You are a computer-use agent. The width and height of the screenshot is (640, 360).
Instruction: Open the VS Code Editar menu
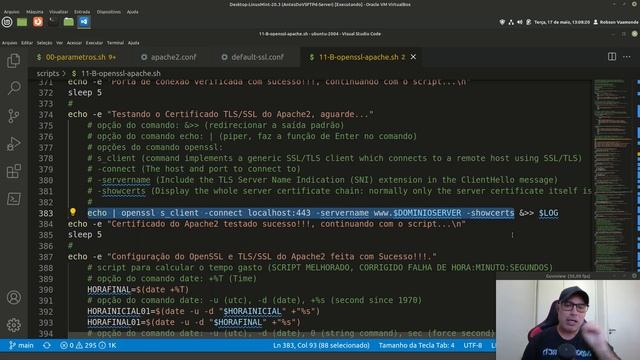pyautogui.click(x=27, y=43)
